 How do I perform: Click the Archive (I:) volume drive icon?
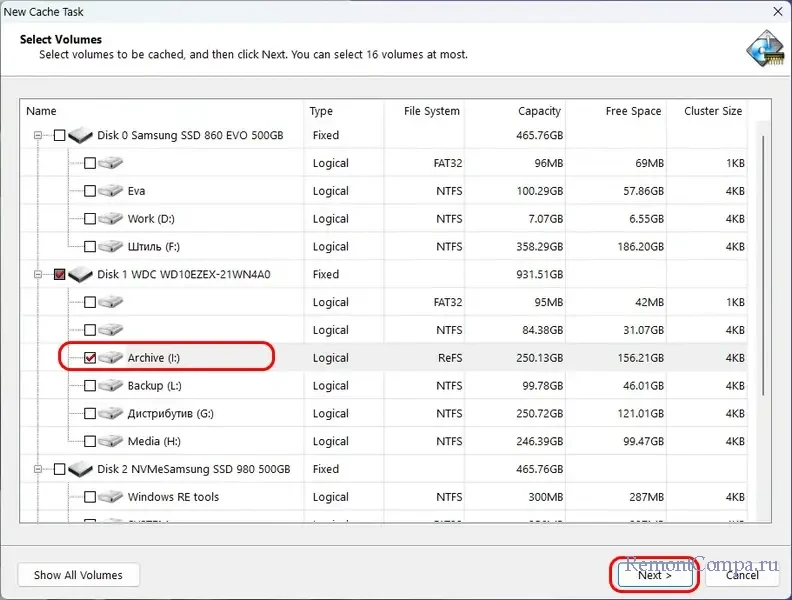click(x=111, y=358)
